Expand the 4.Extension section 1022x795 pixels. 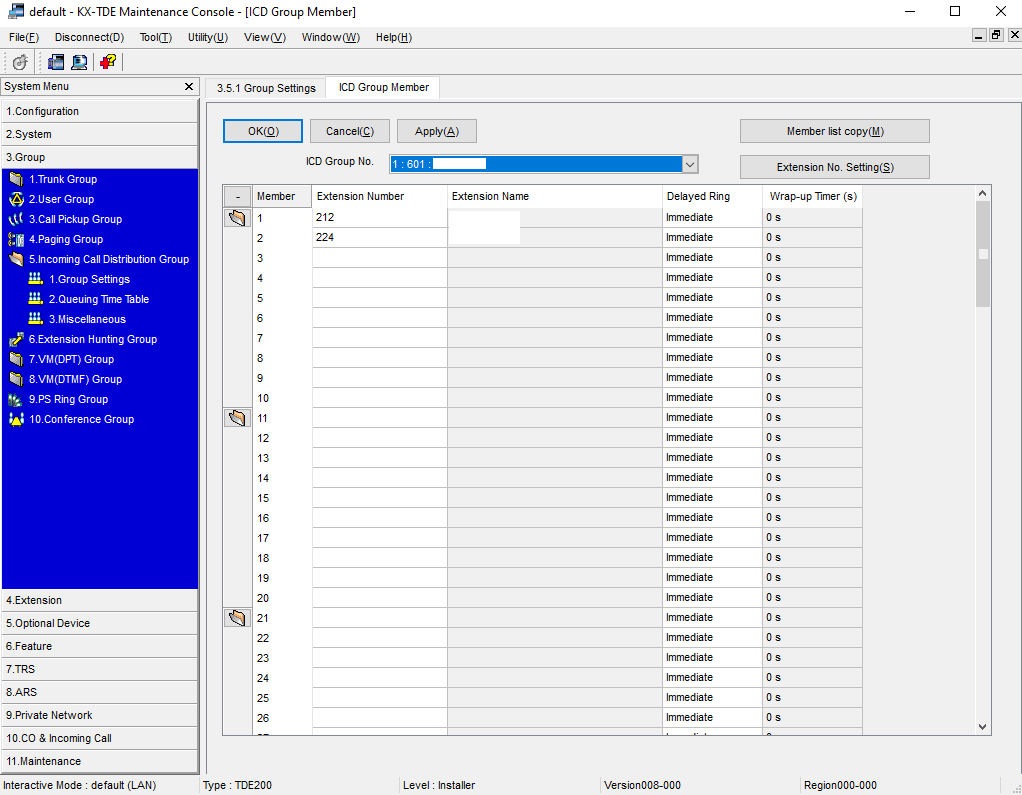tap(100, 600)
